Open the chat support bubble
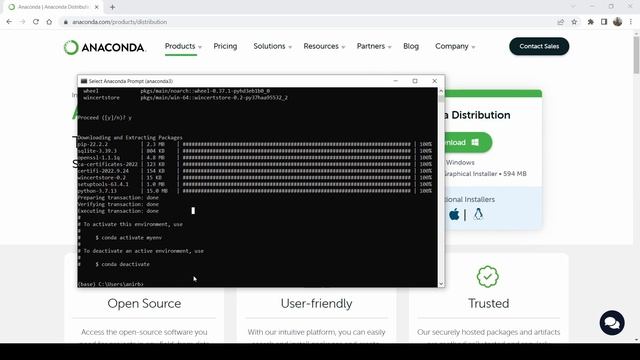Image resolution: width=640 pixels, height=360 pixels. (612, 323)
